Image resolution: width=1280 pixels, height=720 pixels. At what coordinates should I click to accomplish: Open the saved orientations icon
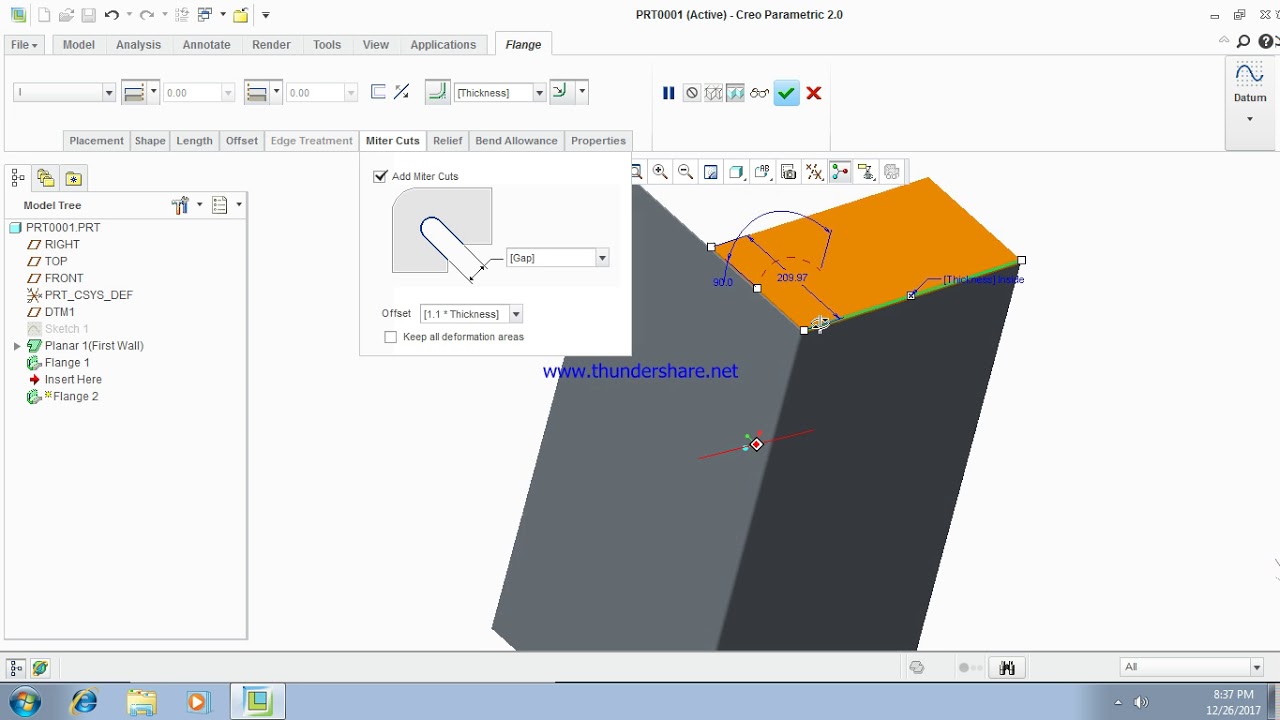click(x=763, y=172)
